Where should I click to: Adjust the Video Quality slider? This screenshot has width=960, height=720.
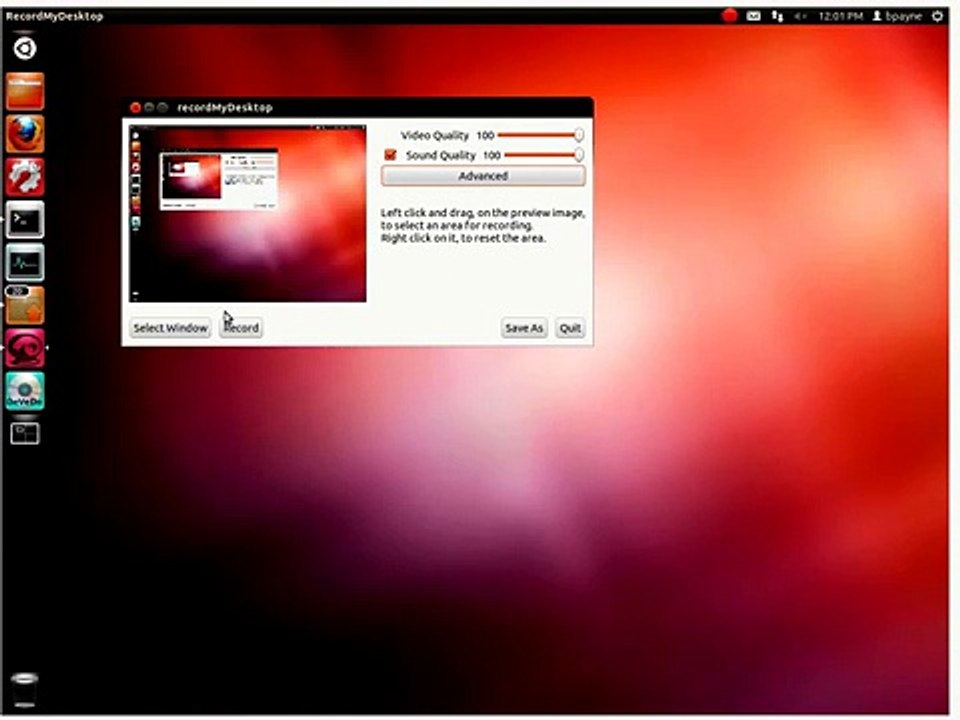pyautogui.click(x=539, y=135)
